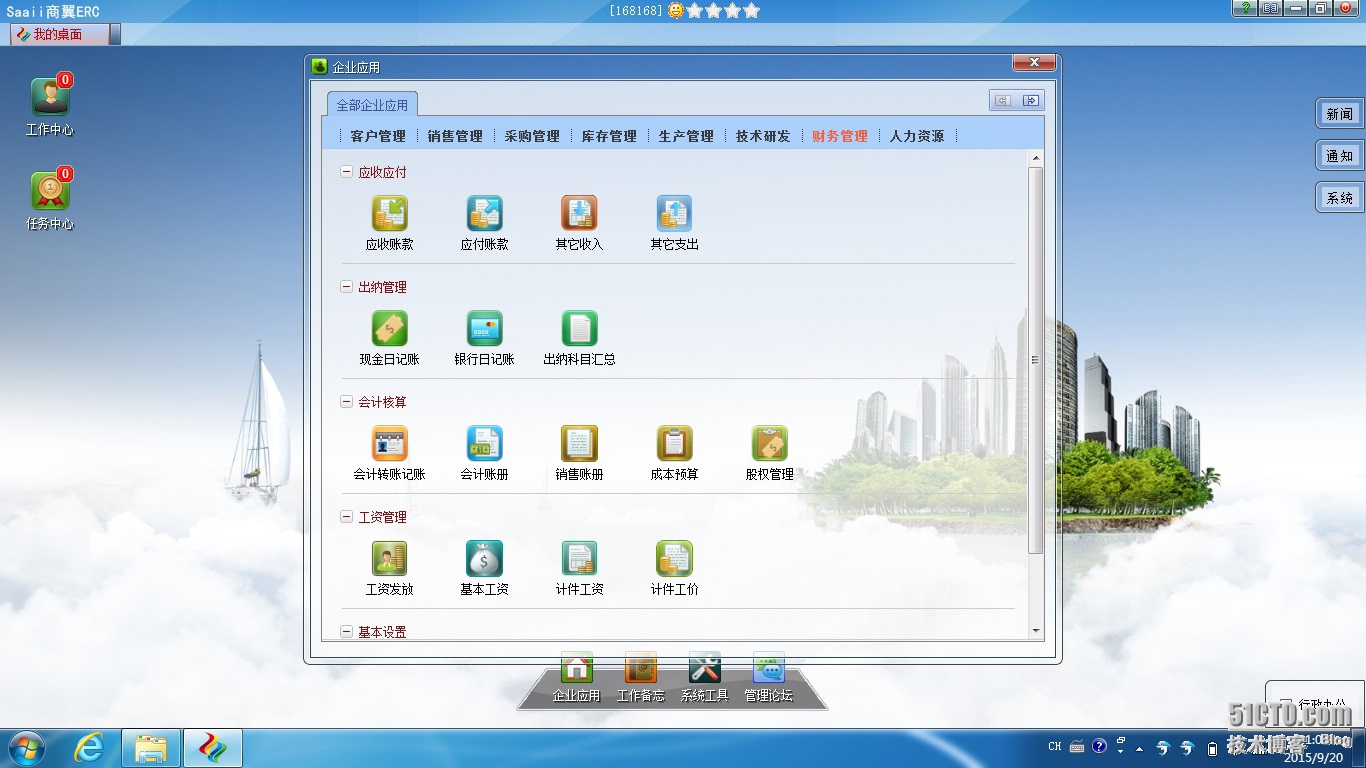Click the CH language indicator
The width and height of the screenshot is (1366, 768).
tap(1054, 746)
